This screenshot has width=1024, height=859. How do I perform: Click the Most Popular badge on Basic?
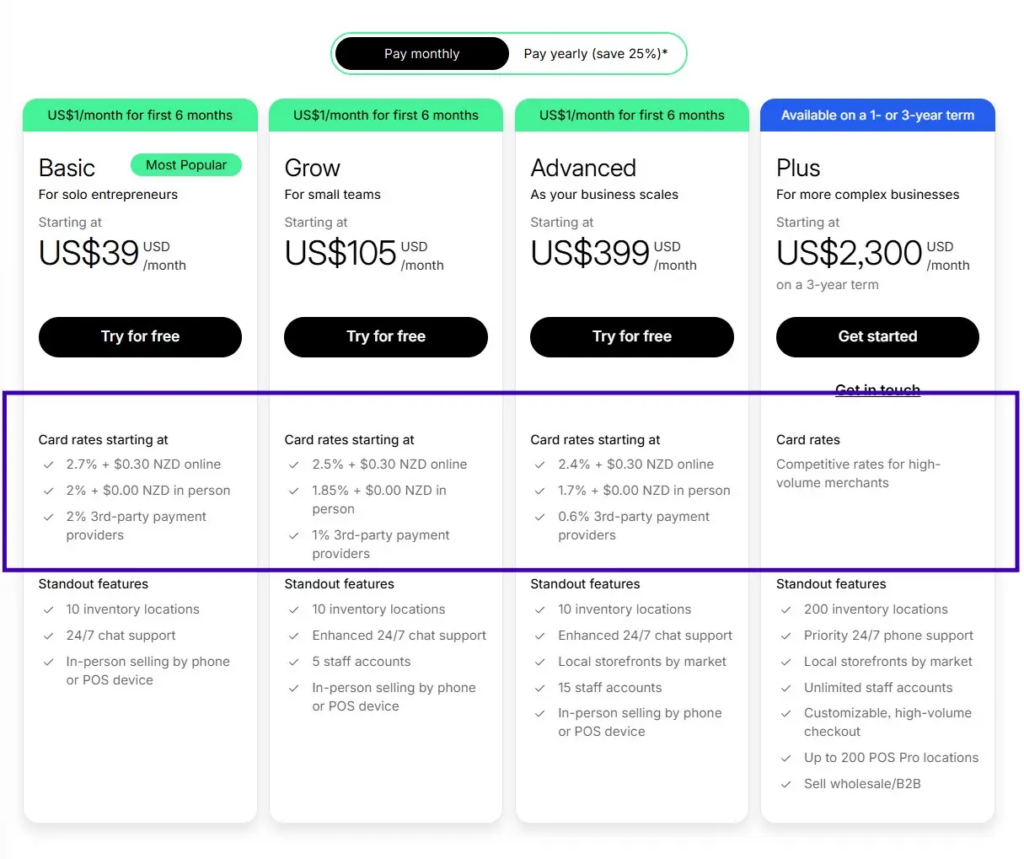[186, 164]
